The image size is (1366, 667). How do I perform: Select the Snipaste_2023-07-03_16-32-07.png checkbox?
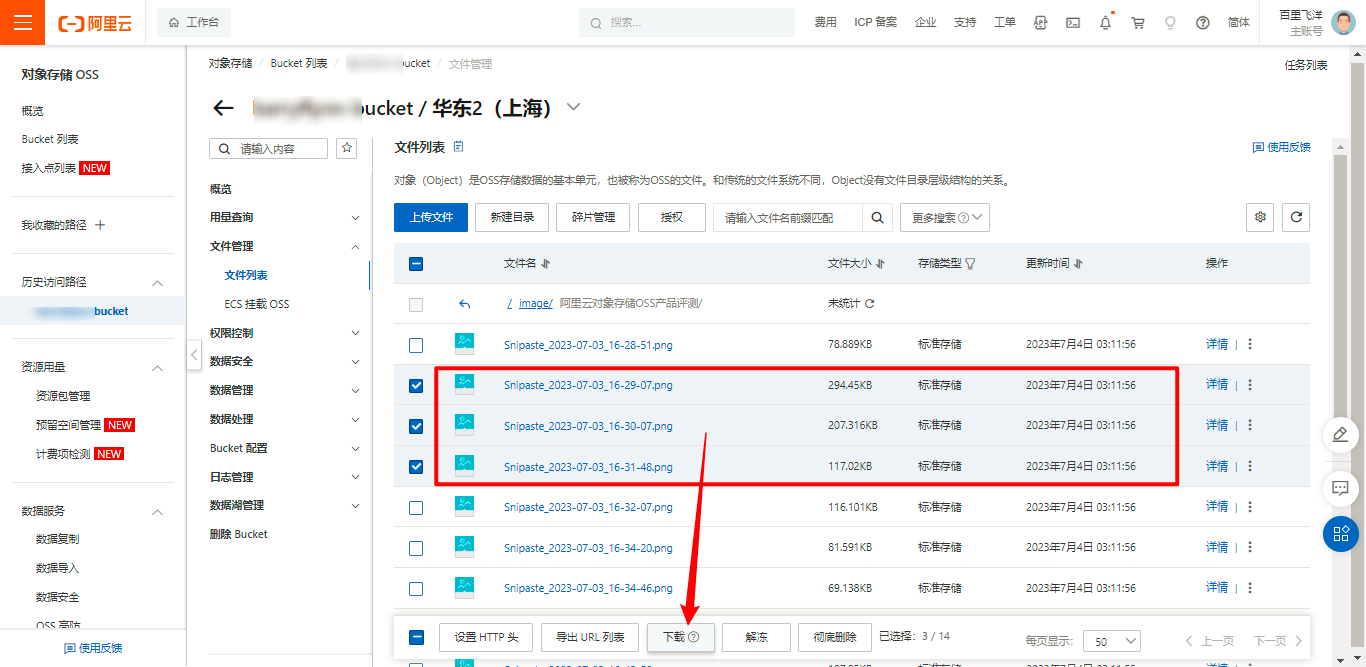416,508
